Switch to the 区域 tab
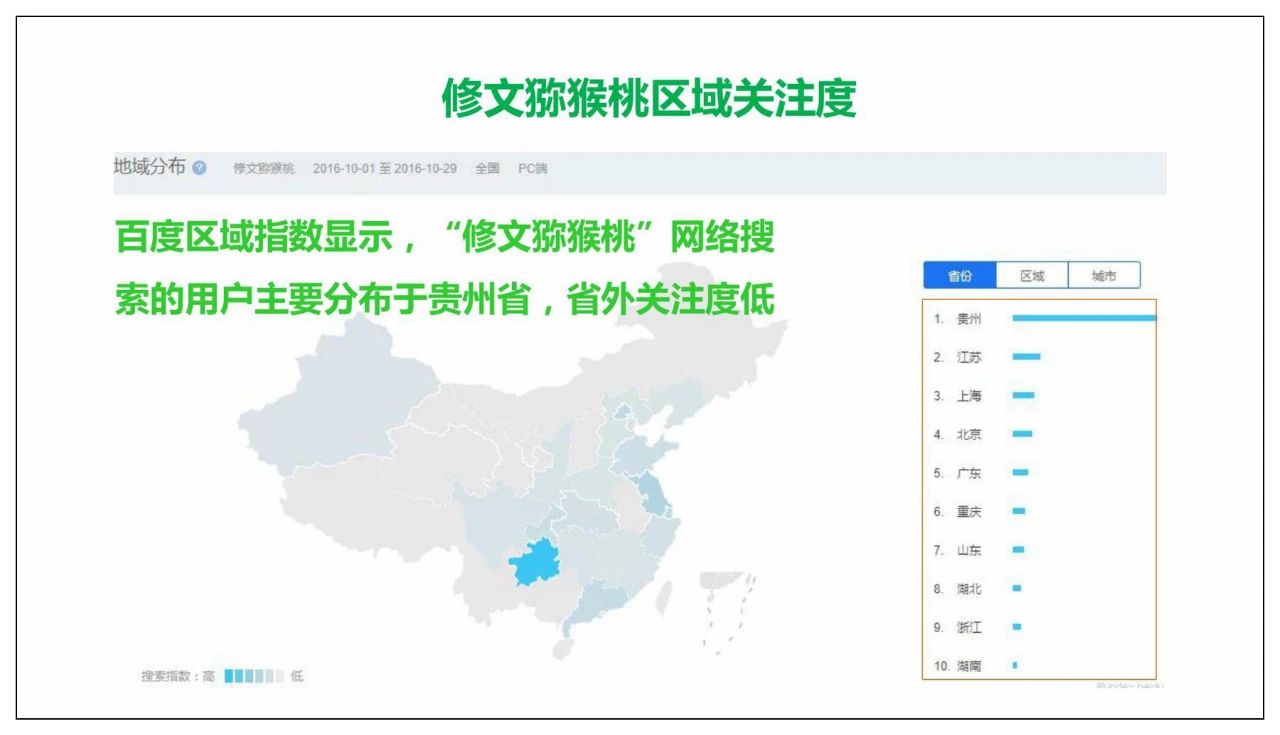The image size is (1280, 735). point(1031,276)
